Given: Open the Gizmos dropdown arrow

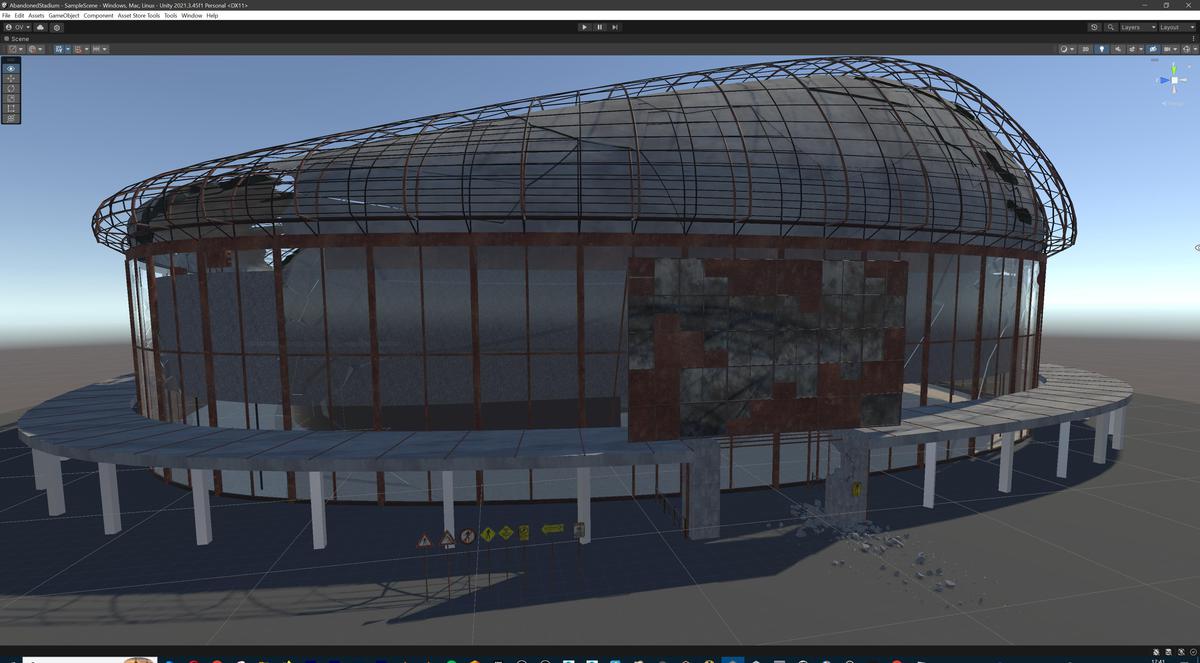Looking at the screenshot, I should (1175, 48).
